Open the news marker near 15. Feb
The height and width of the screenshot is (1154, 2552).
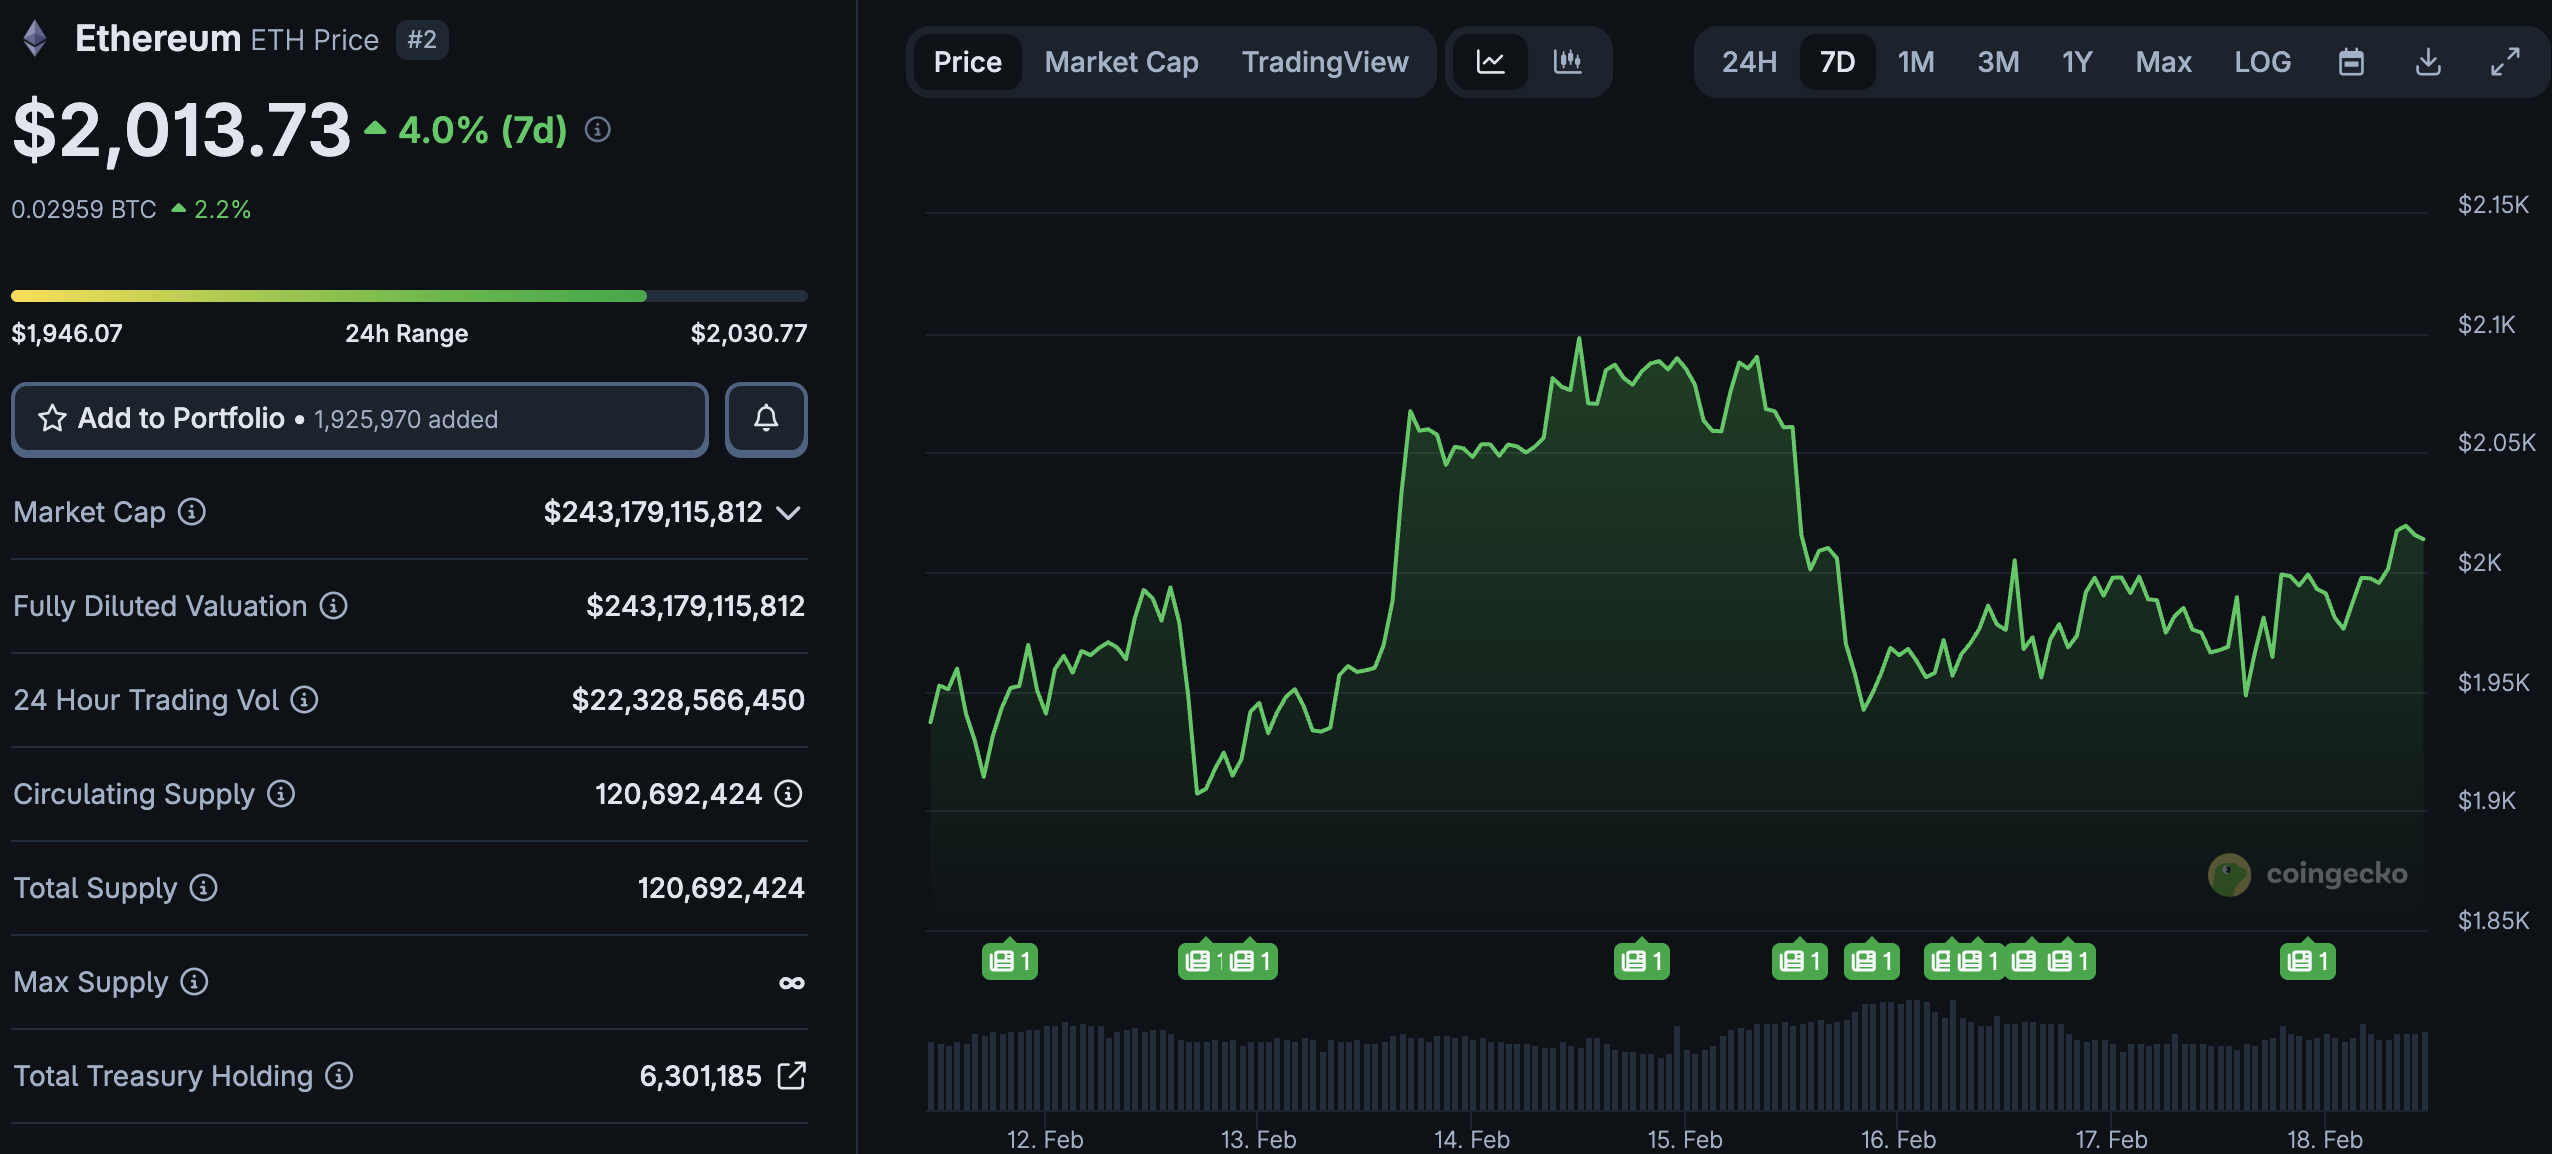pyautogui.click(x=1641, y=961)
